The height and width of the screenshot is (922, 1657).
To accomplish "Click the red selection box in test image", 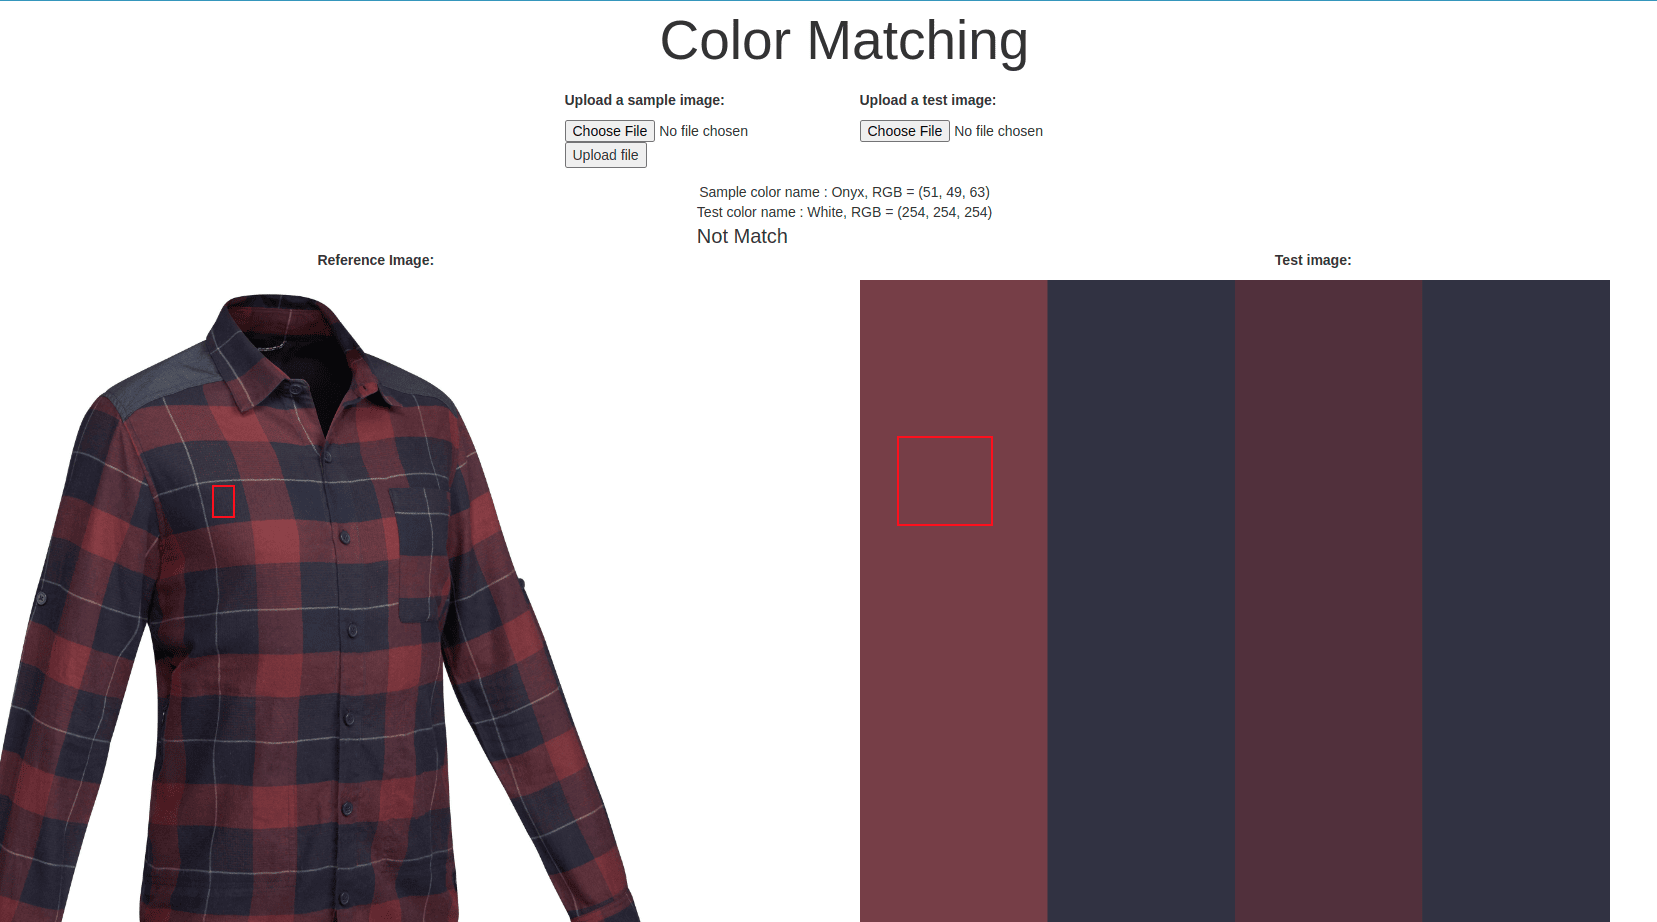I will pyautogui.click(x=945, y=480).
